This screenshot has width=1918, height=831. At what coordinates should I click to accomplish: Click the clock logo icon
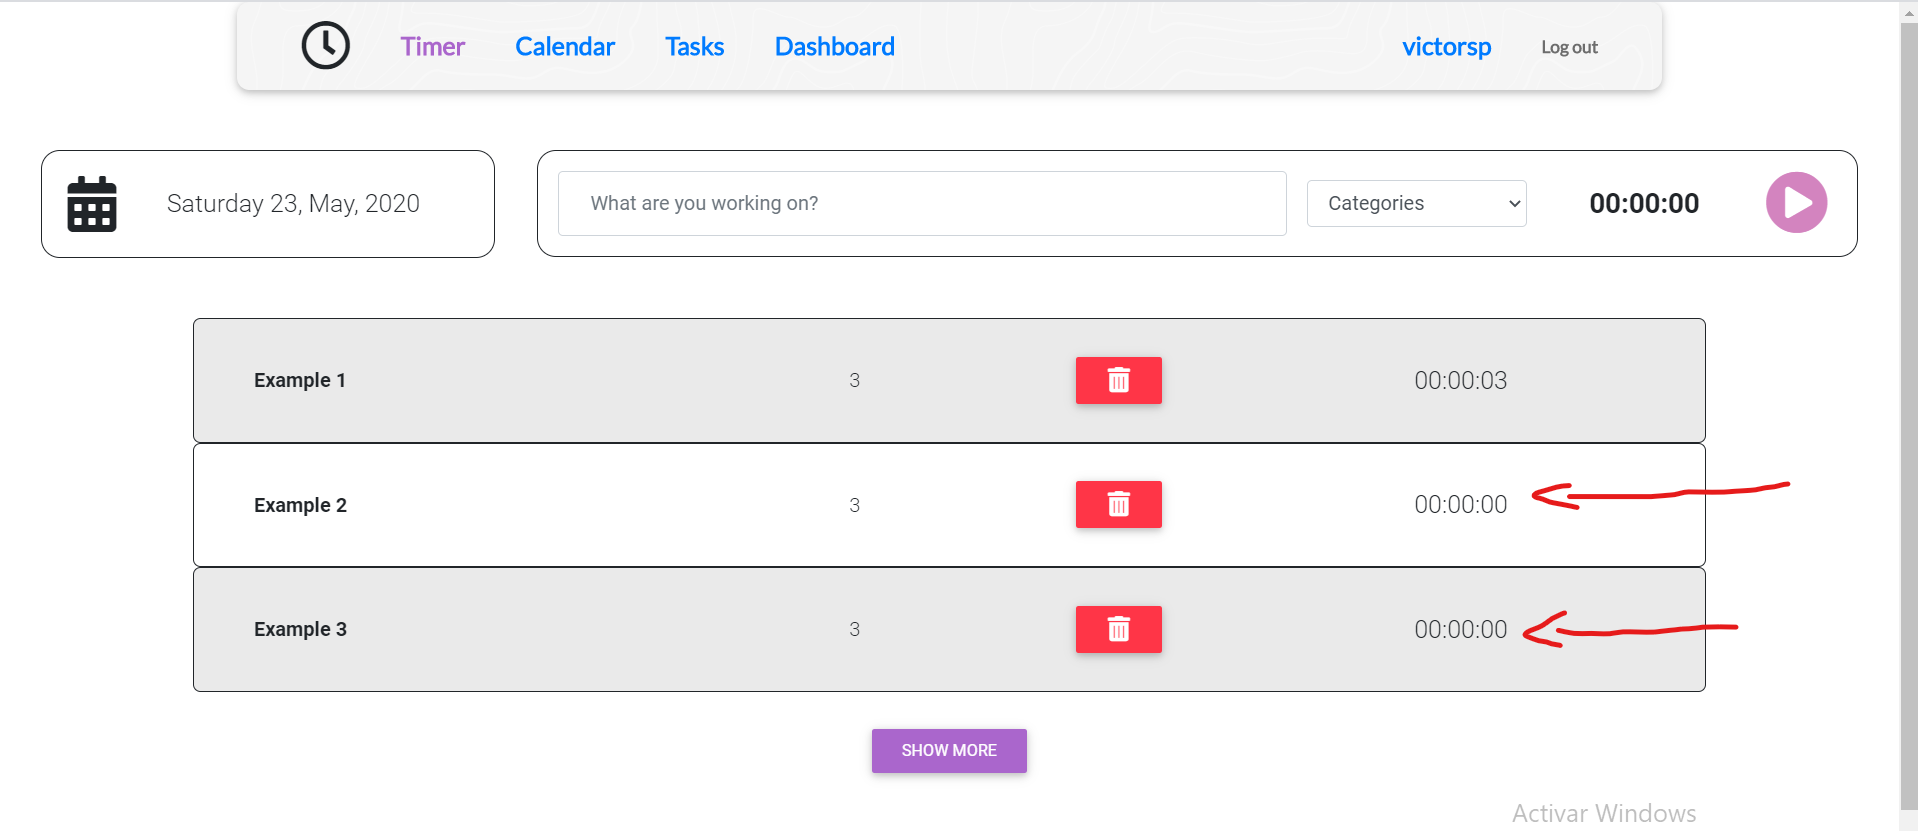326,46
